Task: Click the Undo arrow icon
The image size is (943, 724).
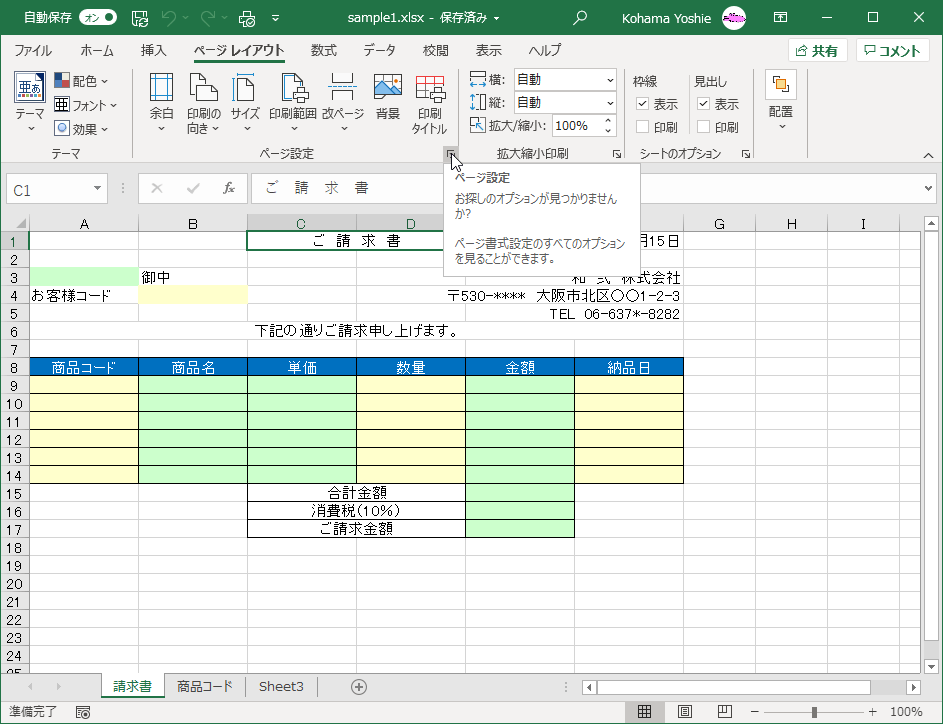Action: (168, 18)
